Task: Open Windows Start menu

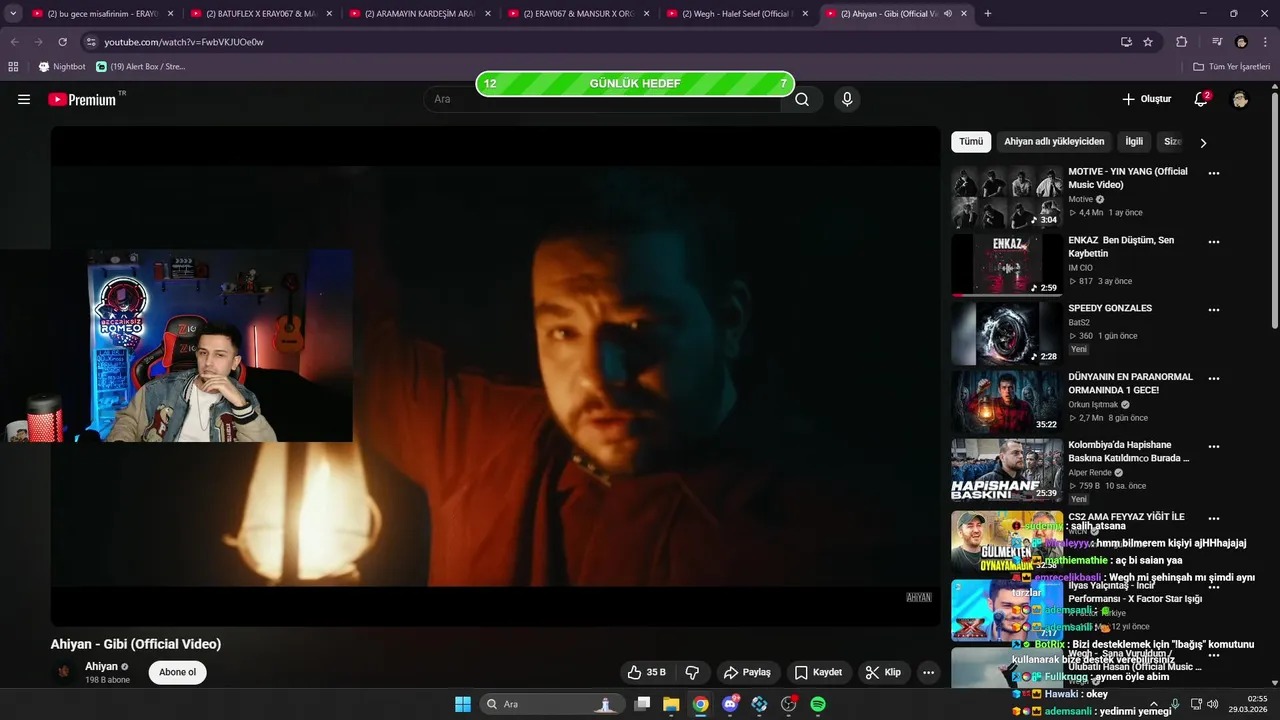Action: point(463,704)
